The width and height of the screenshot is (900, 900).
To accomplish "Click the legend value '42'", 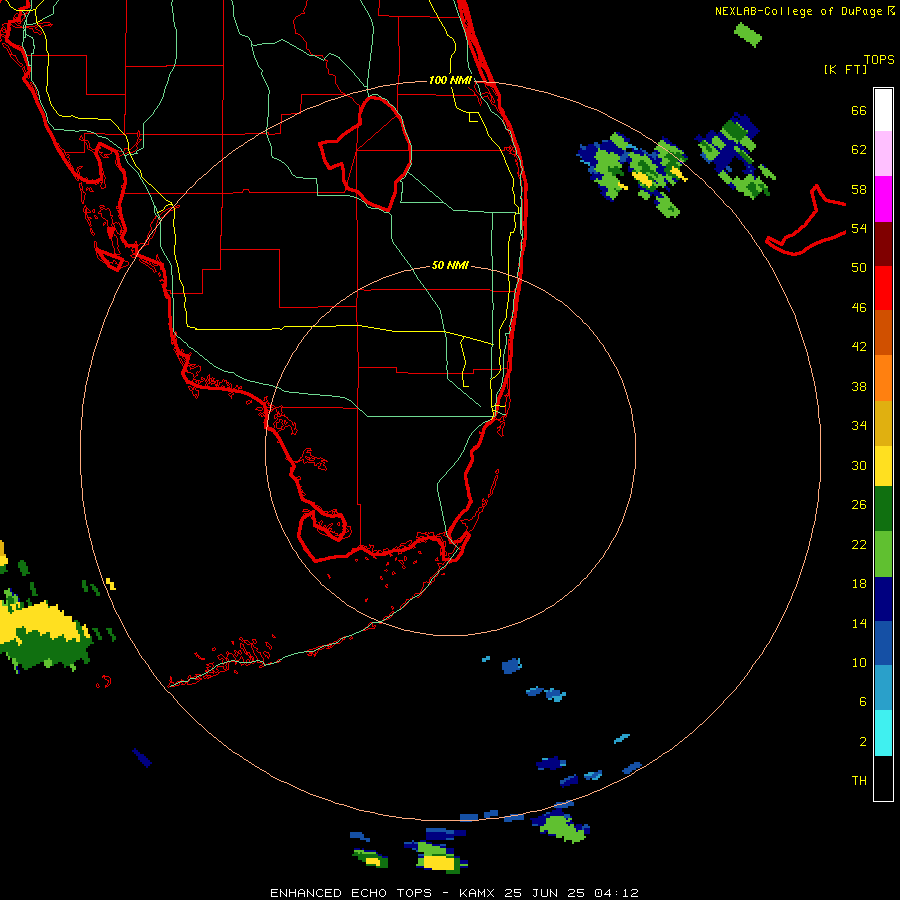I will point(859,347).
